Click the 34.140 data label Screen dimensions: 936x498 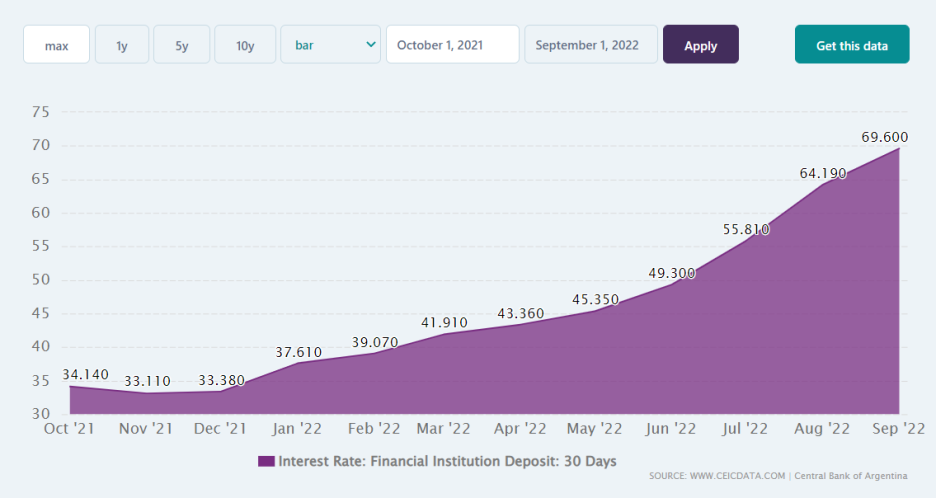tap(85, 374)
